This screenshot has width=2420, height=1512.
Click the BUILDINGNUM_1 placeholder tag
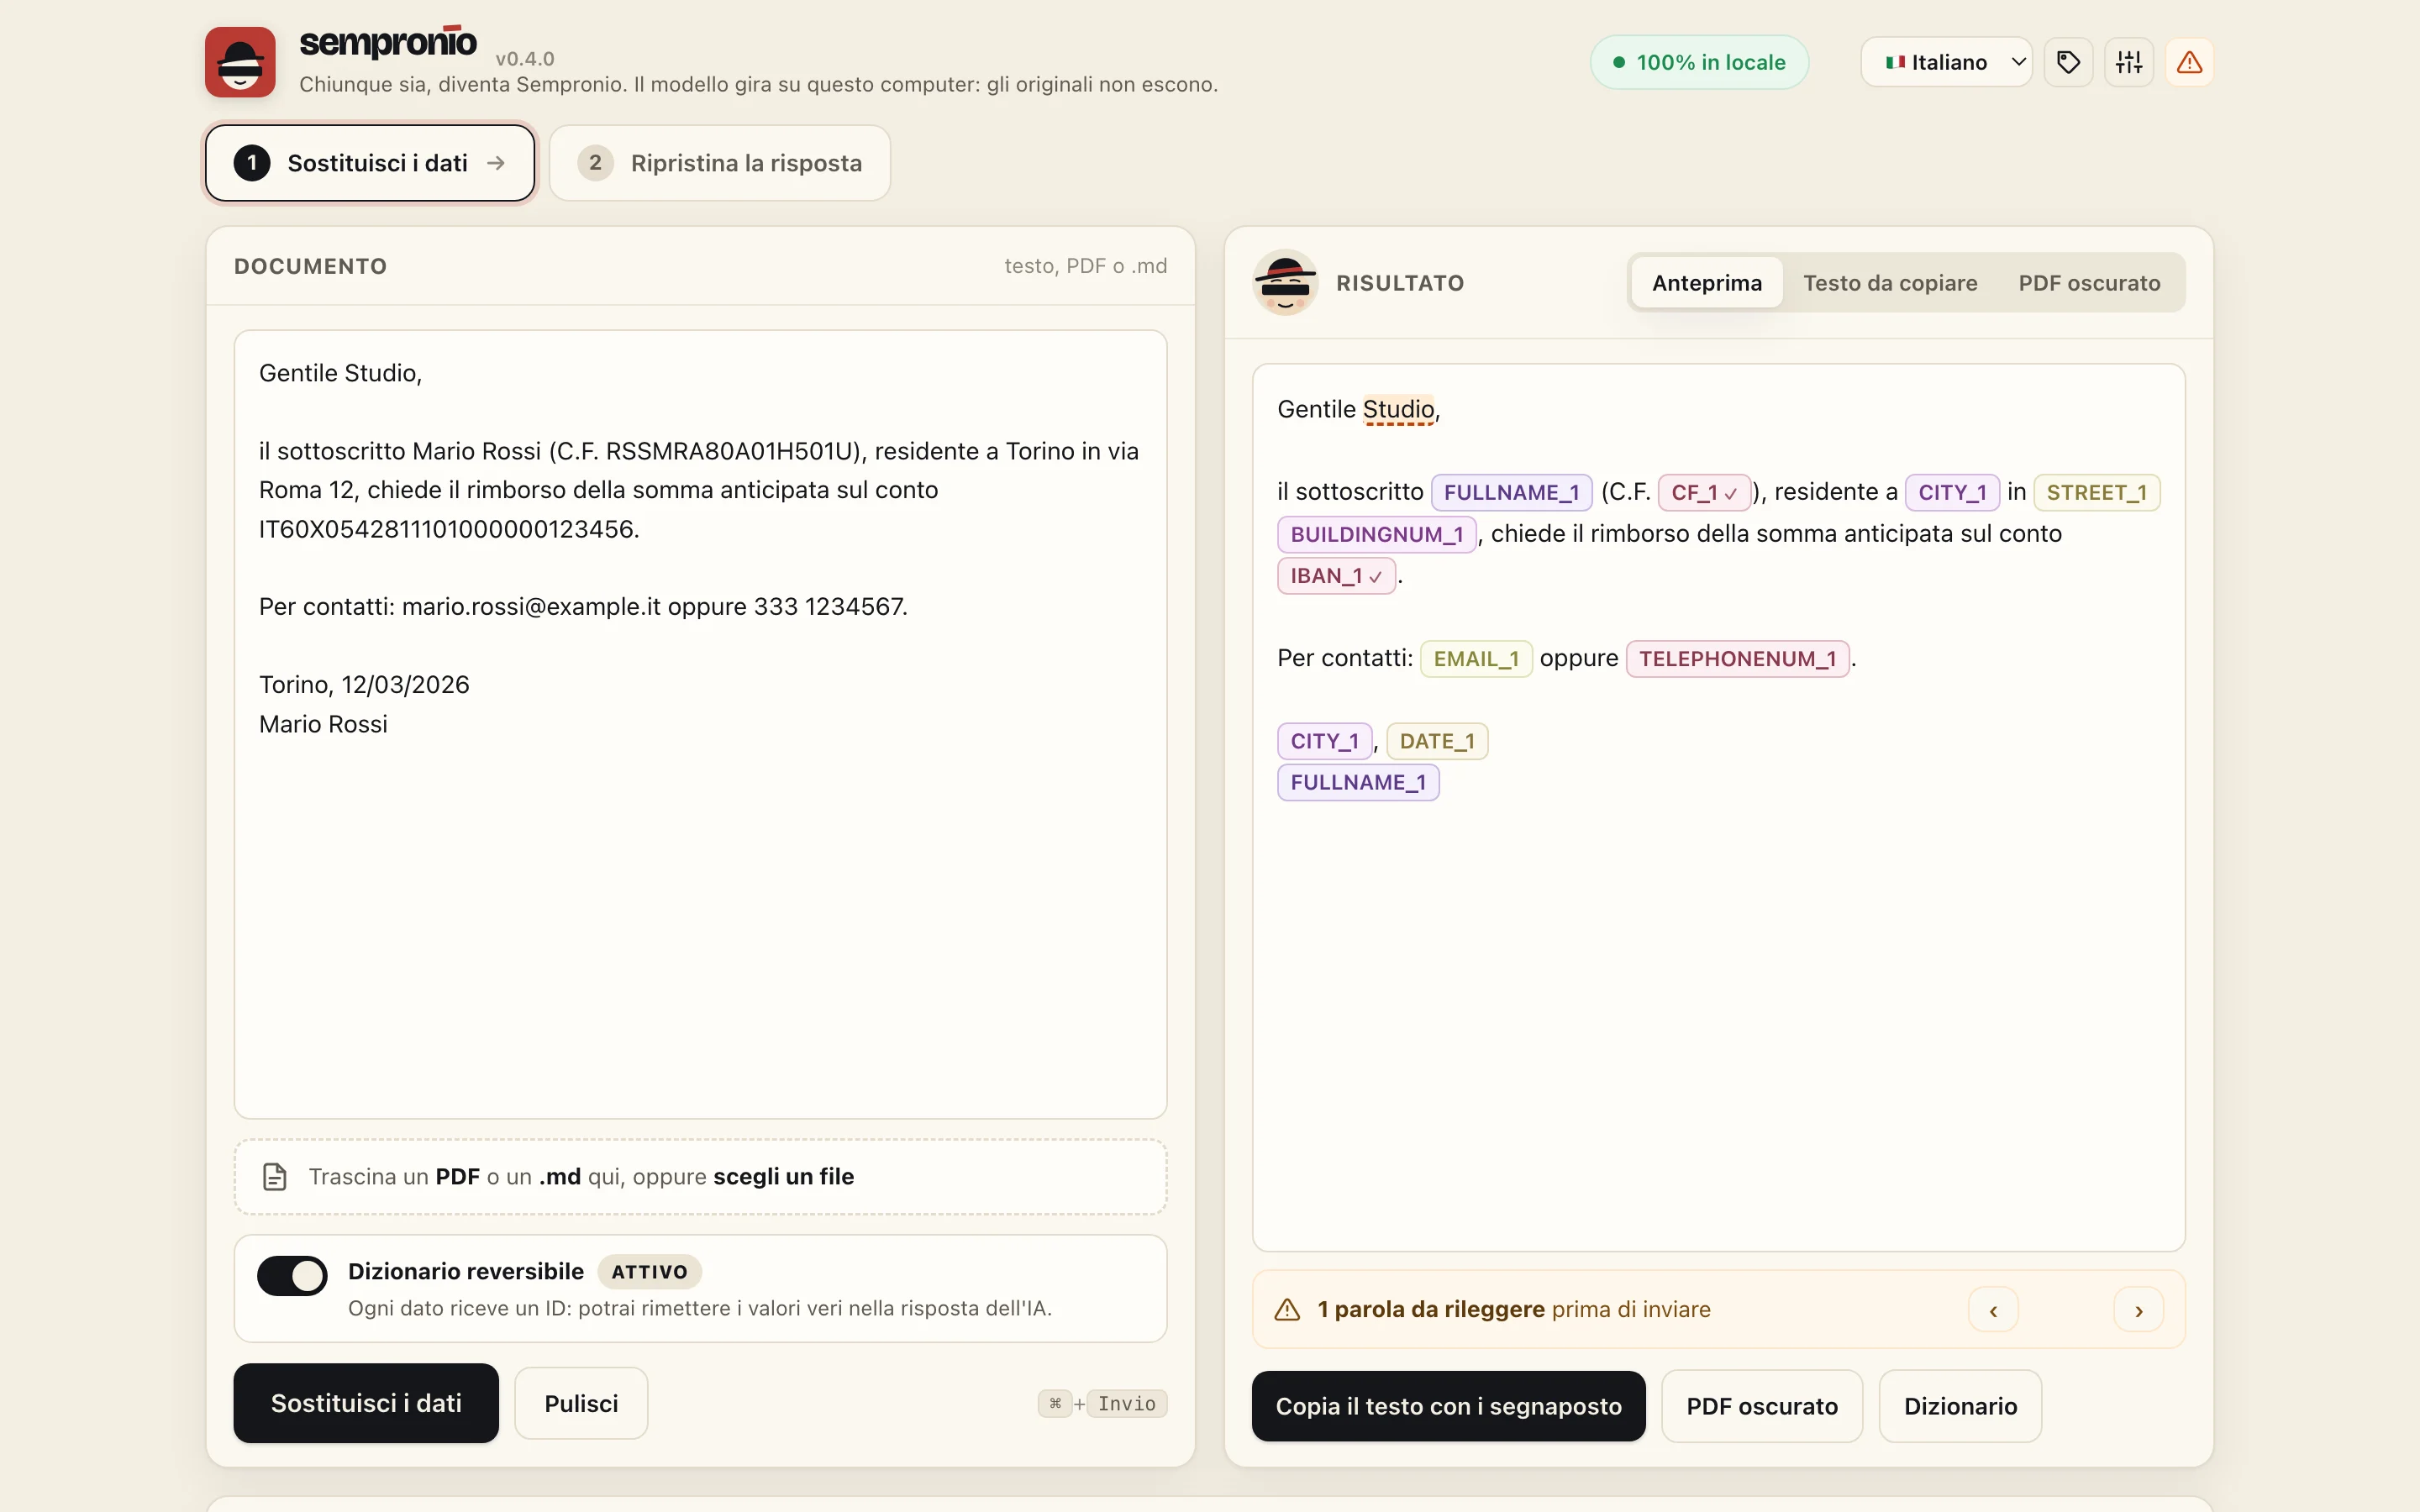(x=1376, y=534)
